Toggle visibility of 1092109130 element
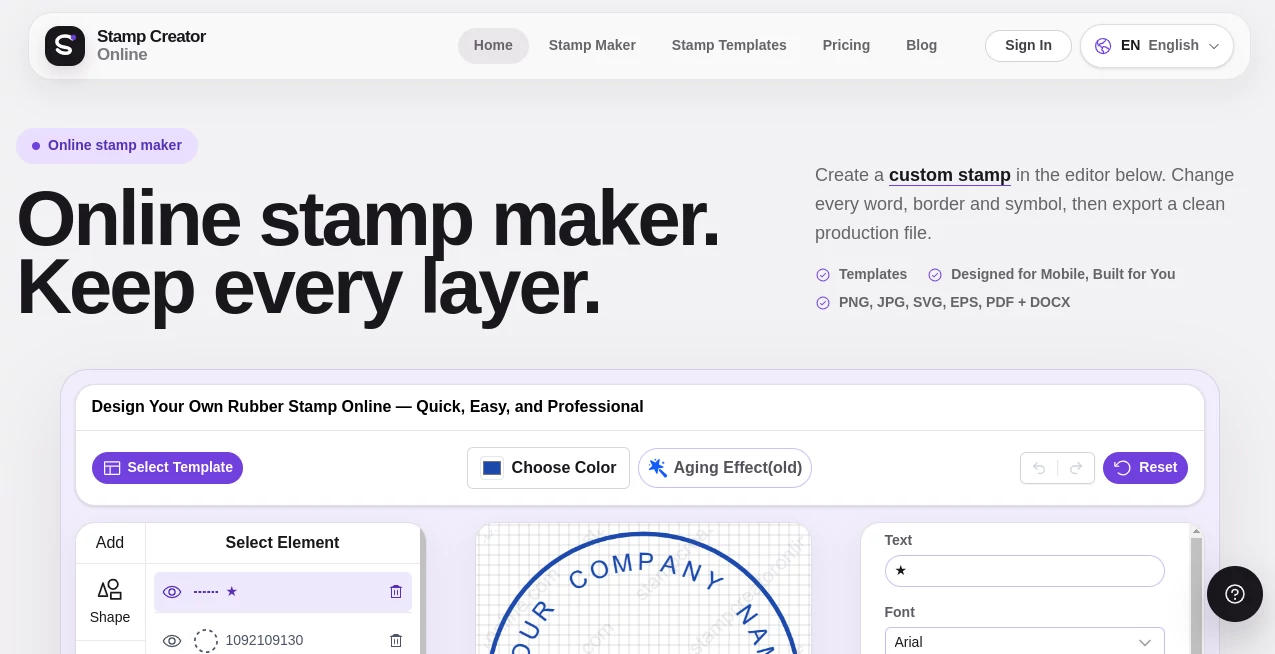Image resolution: width=1275 pixels, height=654 pixels. 172,641
